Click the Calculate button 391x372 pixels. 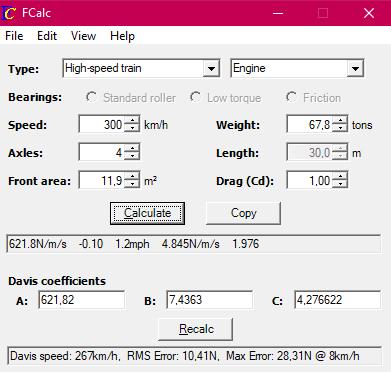pyautogui.click(x=147, y=213)
